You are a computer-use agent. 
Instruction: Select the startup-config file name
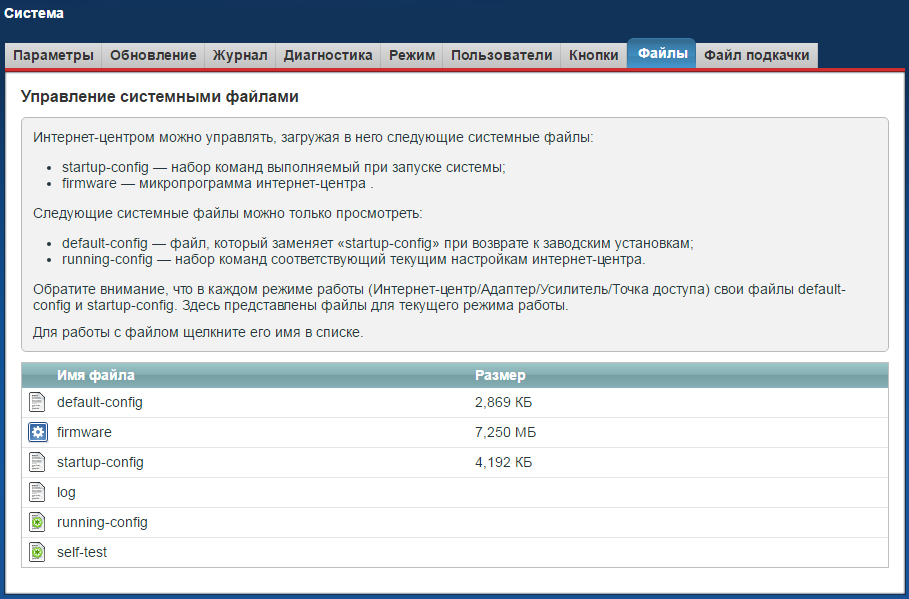click(100, 462)
